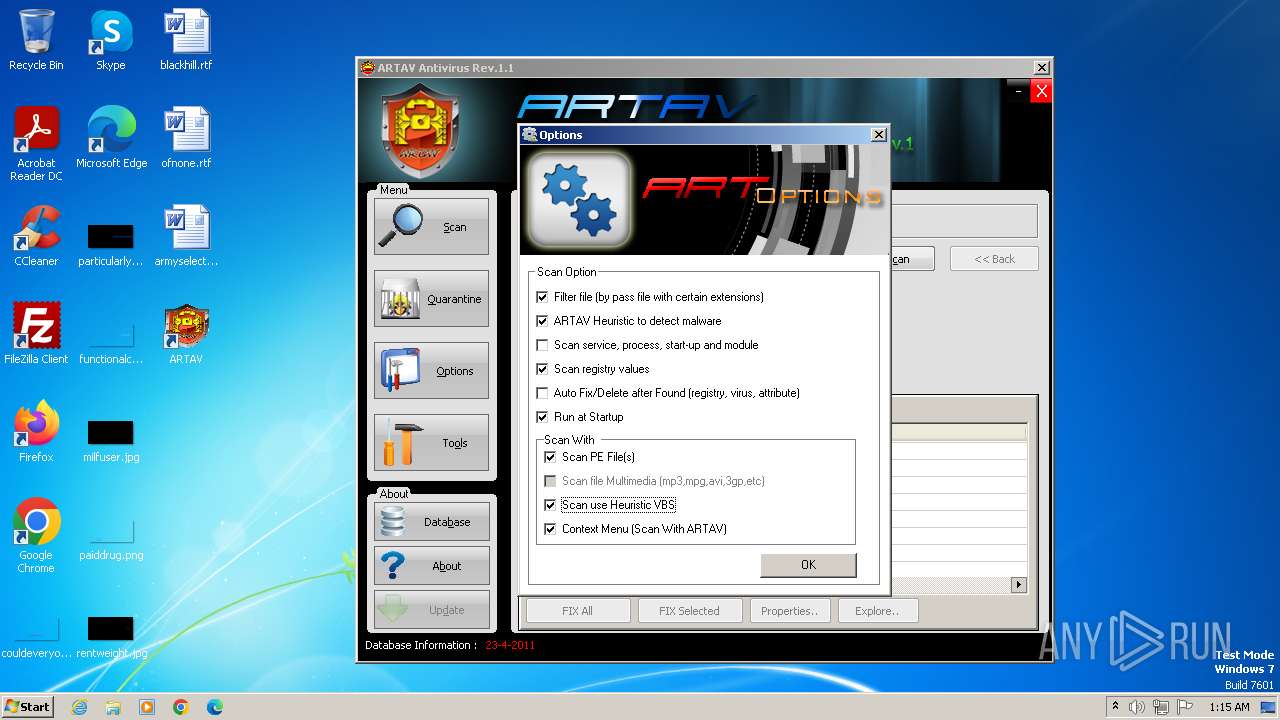Select blackhill.rtf desktop file
1280x720 pixels.
[x=186, y=40]
